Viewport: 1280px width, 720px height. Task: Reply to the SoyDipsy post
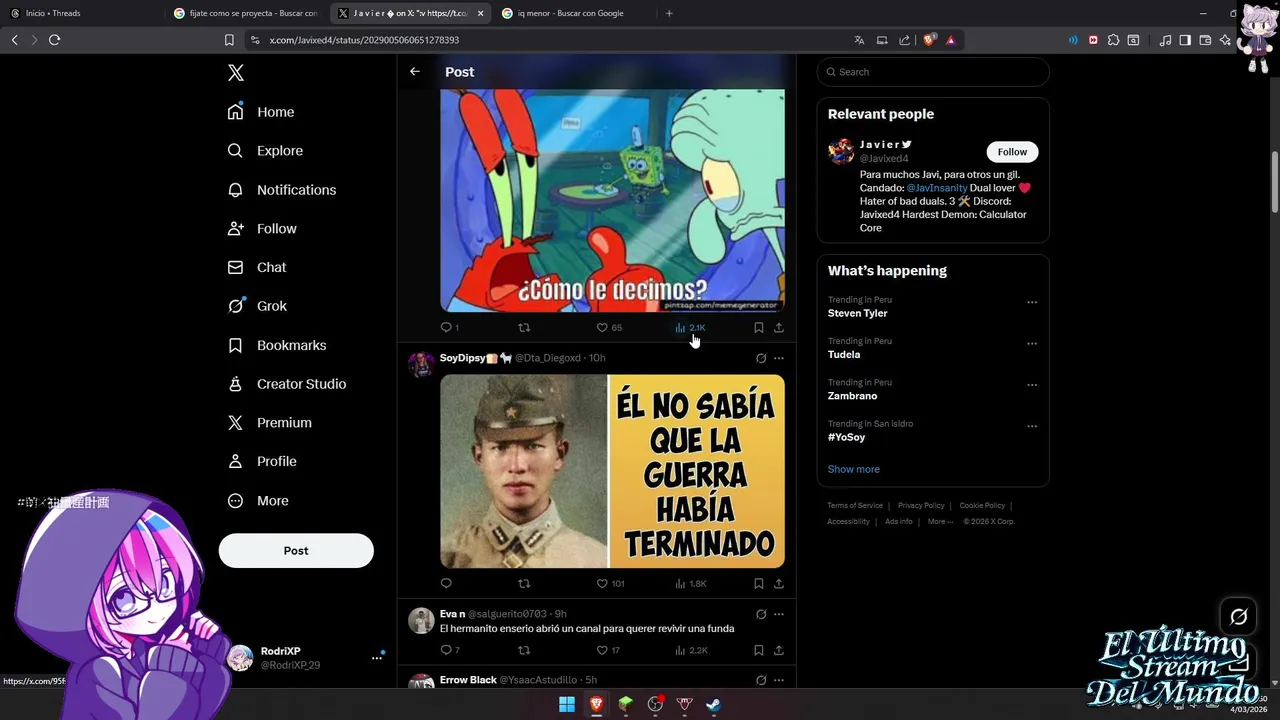click(446, 584)
